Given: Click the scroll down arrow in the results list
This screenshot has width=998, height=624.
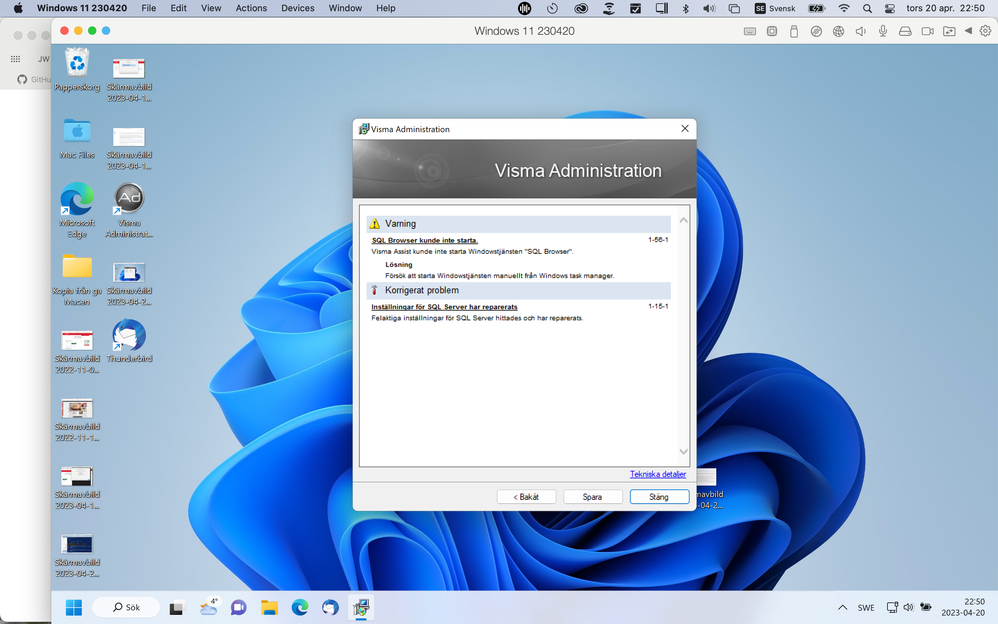Looking at the screenshot, I should point(684,451).
